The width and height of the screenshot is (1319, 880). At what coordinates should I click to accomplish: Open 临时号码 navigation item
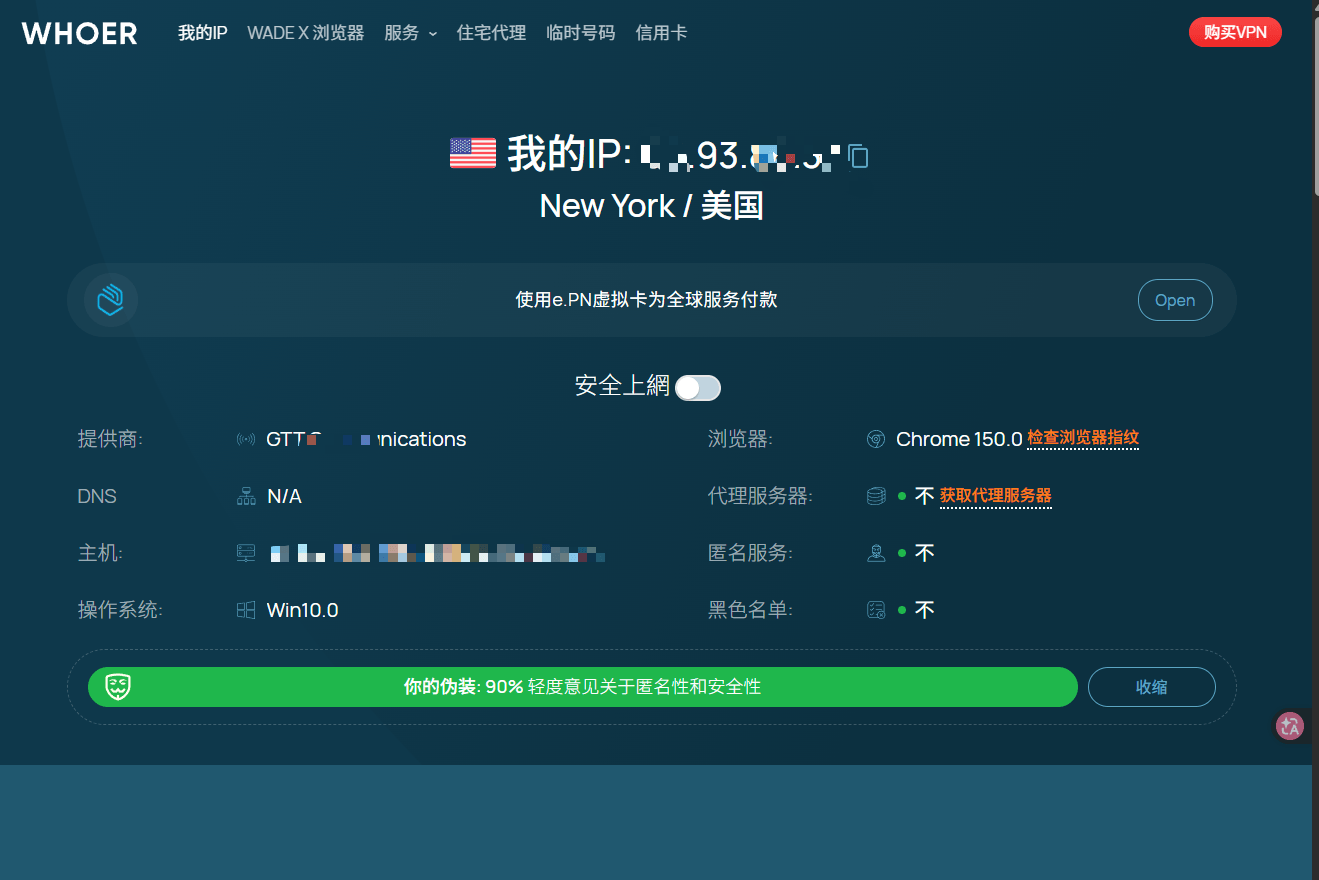coord(581,33)
